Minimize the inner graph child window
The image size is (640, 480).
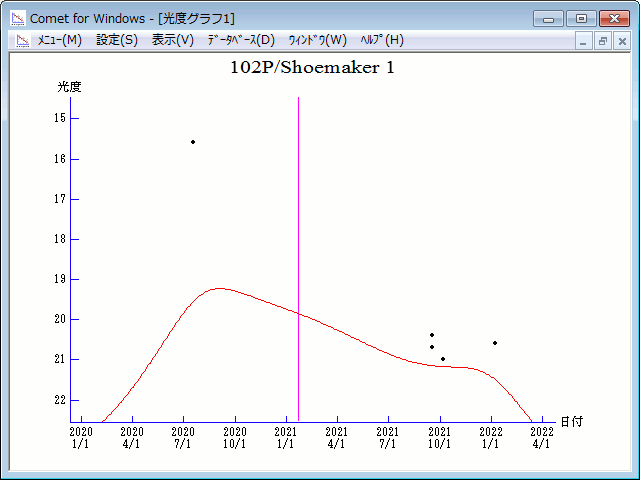pyautogui.click(x=585, y=41)
